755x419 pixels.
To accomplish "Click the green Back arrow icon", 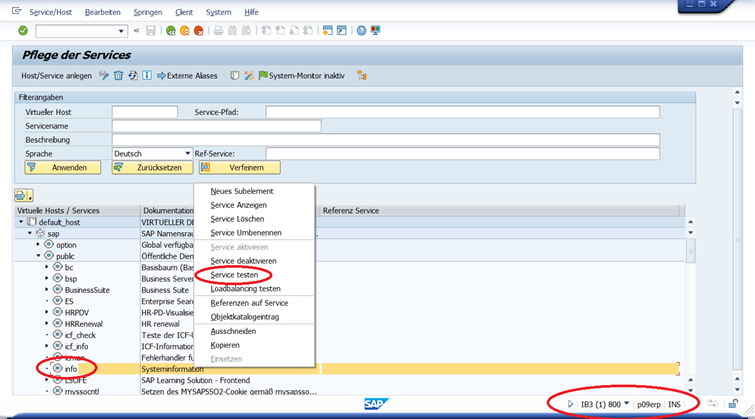I will 170,31.
